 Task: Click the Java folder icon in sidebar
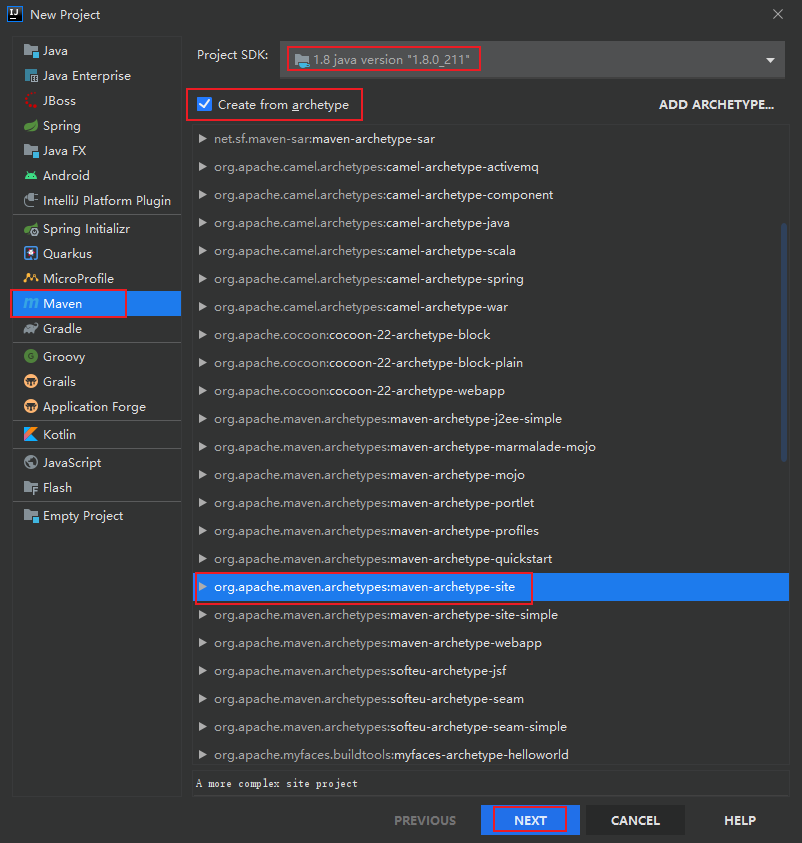pyautogui.click(x=31, y=51)
